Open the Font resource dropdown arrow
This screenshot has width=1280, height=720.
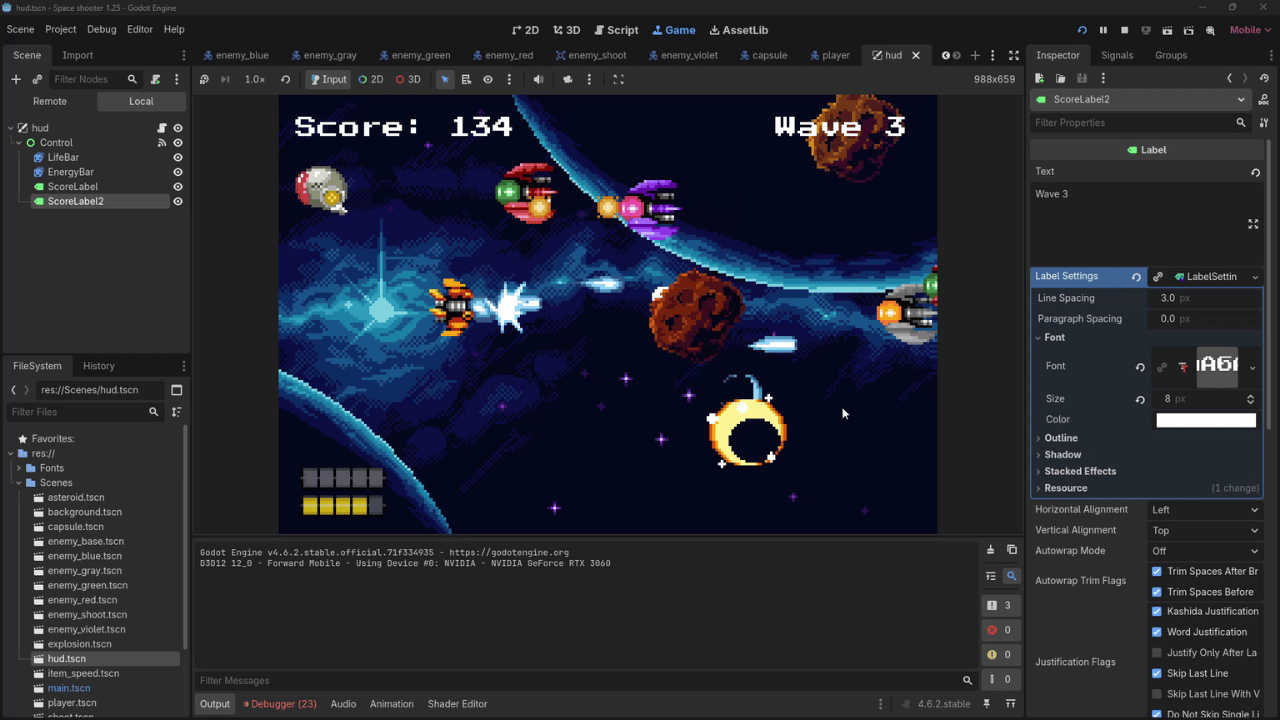click(x=1252, y=367)
